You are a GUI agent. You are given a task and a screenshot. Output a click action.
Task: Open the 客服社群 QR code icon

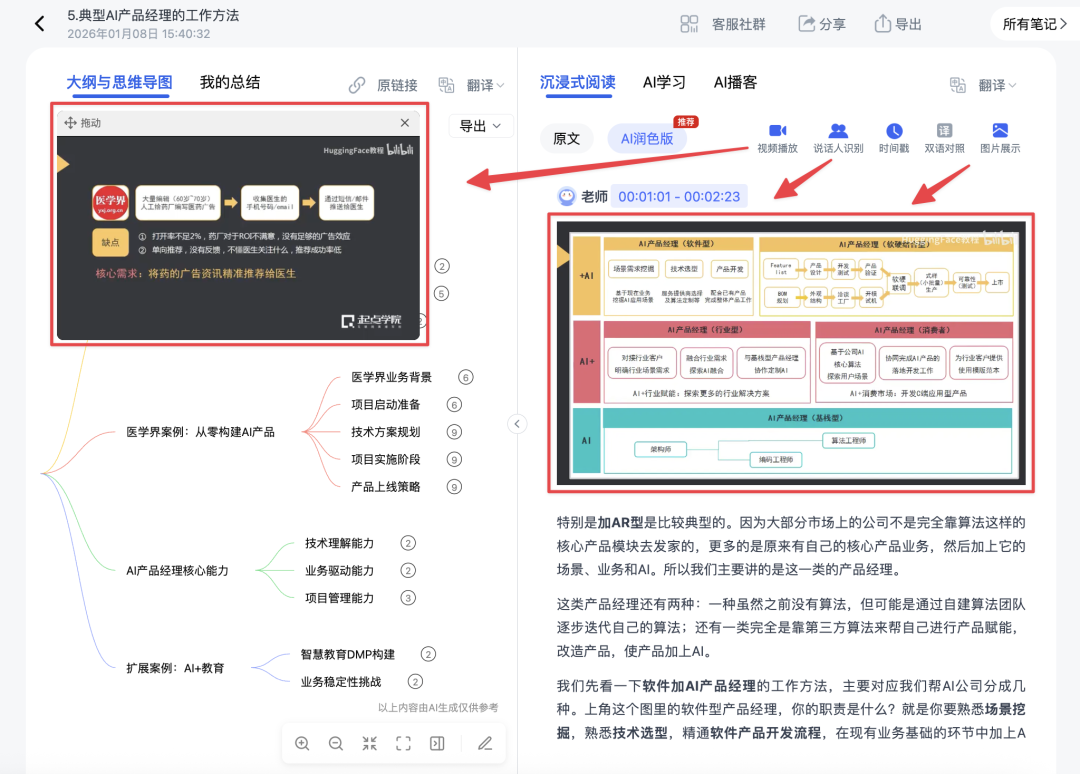click(689, 24)
